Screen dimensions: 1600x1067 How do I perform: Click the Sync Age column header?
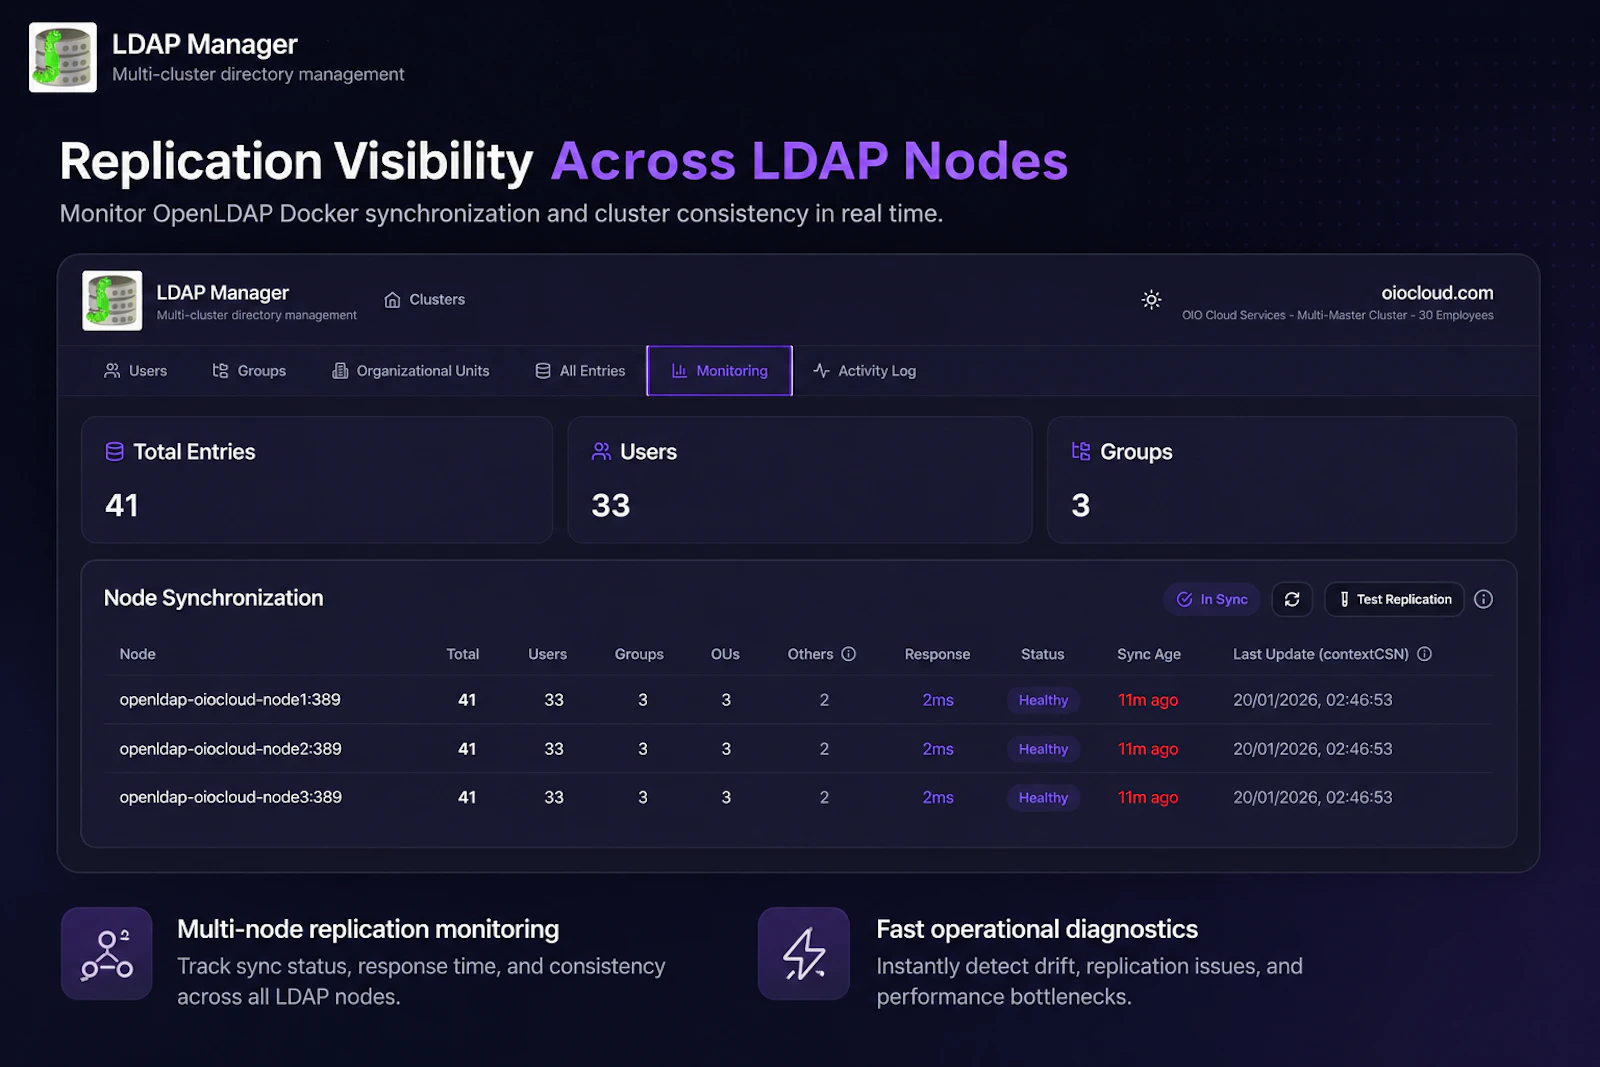pos(1149,654)
